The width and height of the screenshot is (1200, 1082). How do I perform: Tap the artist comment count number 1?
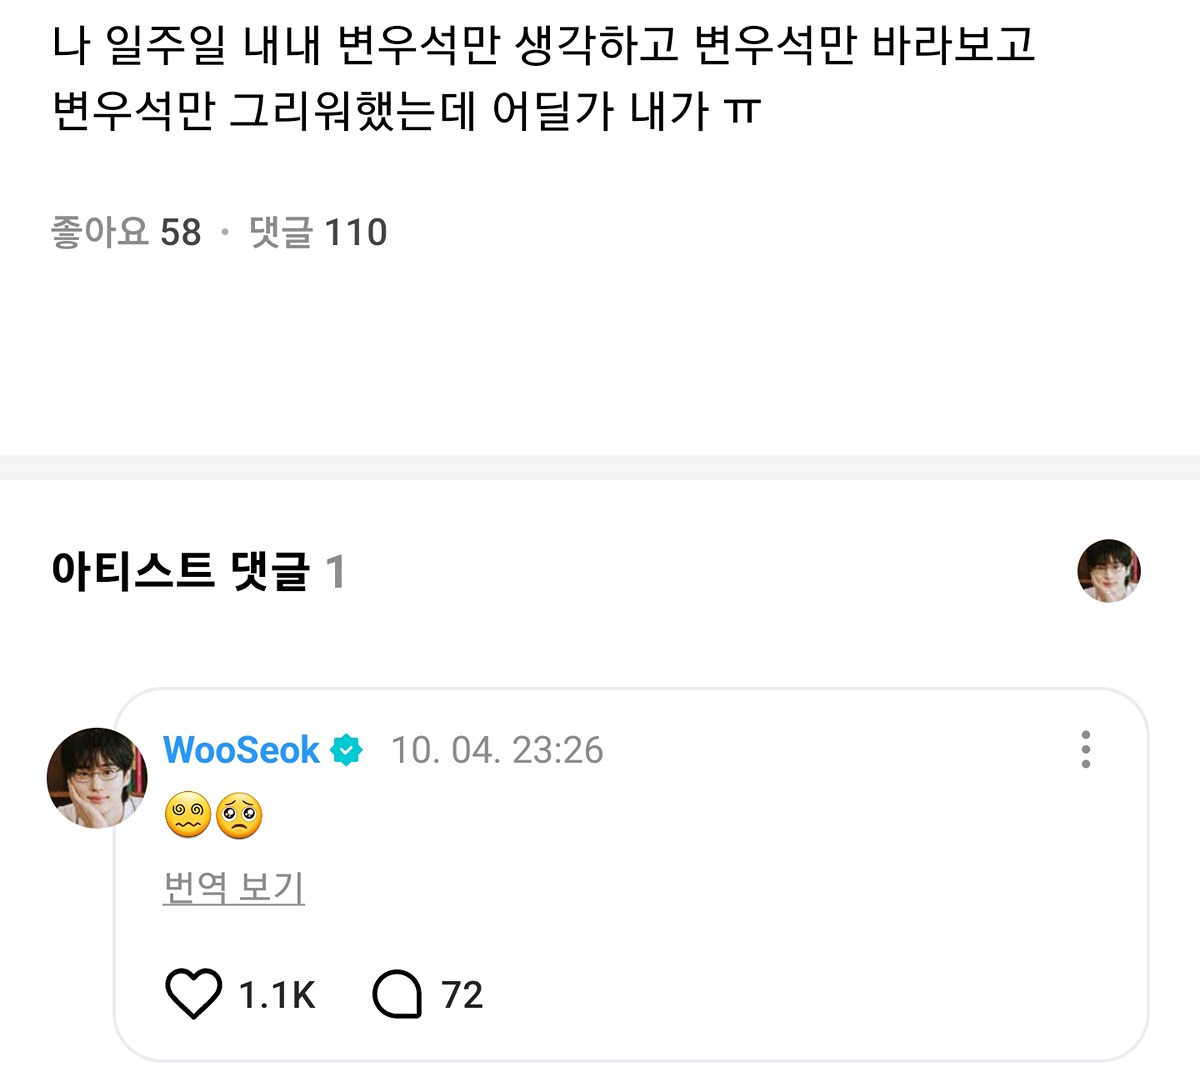click(x=335, y=573)
